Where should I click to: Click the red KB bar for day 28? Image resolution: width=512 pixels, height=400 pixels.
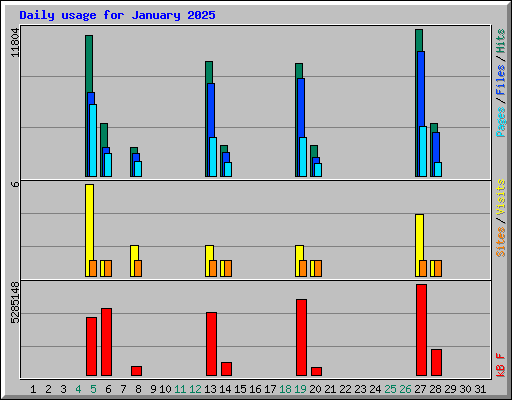point(436,362)
